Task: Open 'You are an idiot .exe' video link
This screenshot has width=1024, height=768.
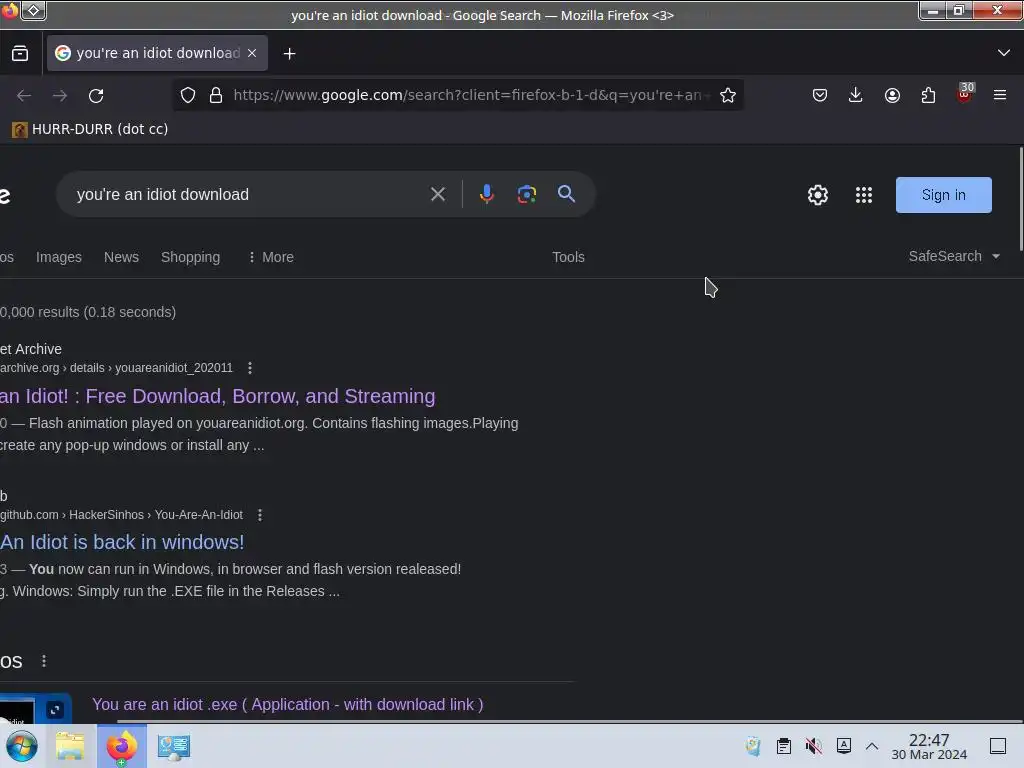Action: tap(287, 705)
